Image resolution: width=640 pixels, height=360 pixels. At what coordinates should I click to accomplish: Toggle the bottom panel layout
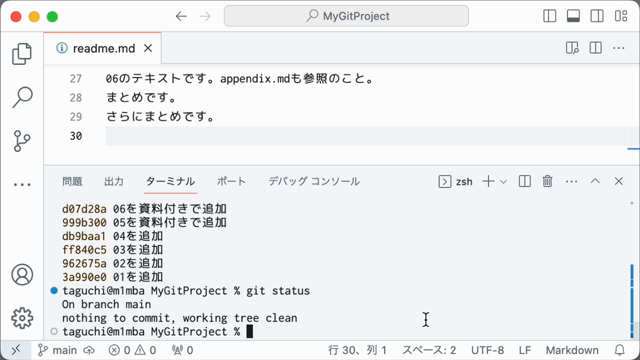pyautogui.click(x=573, y=16)
